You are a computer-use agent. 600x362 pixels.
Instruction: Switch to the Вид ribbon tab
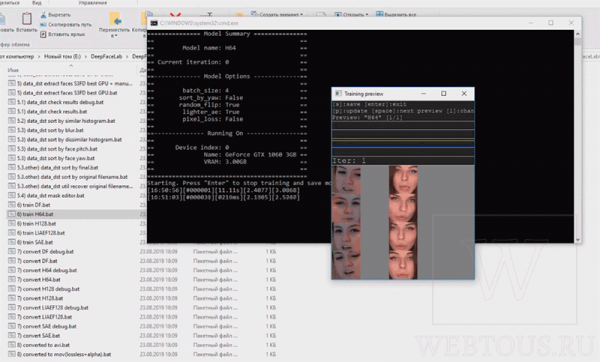tap(37, 3)
